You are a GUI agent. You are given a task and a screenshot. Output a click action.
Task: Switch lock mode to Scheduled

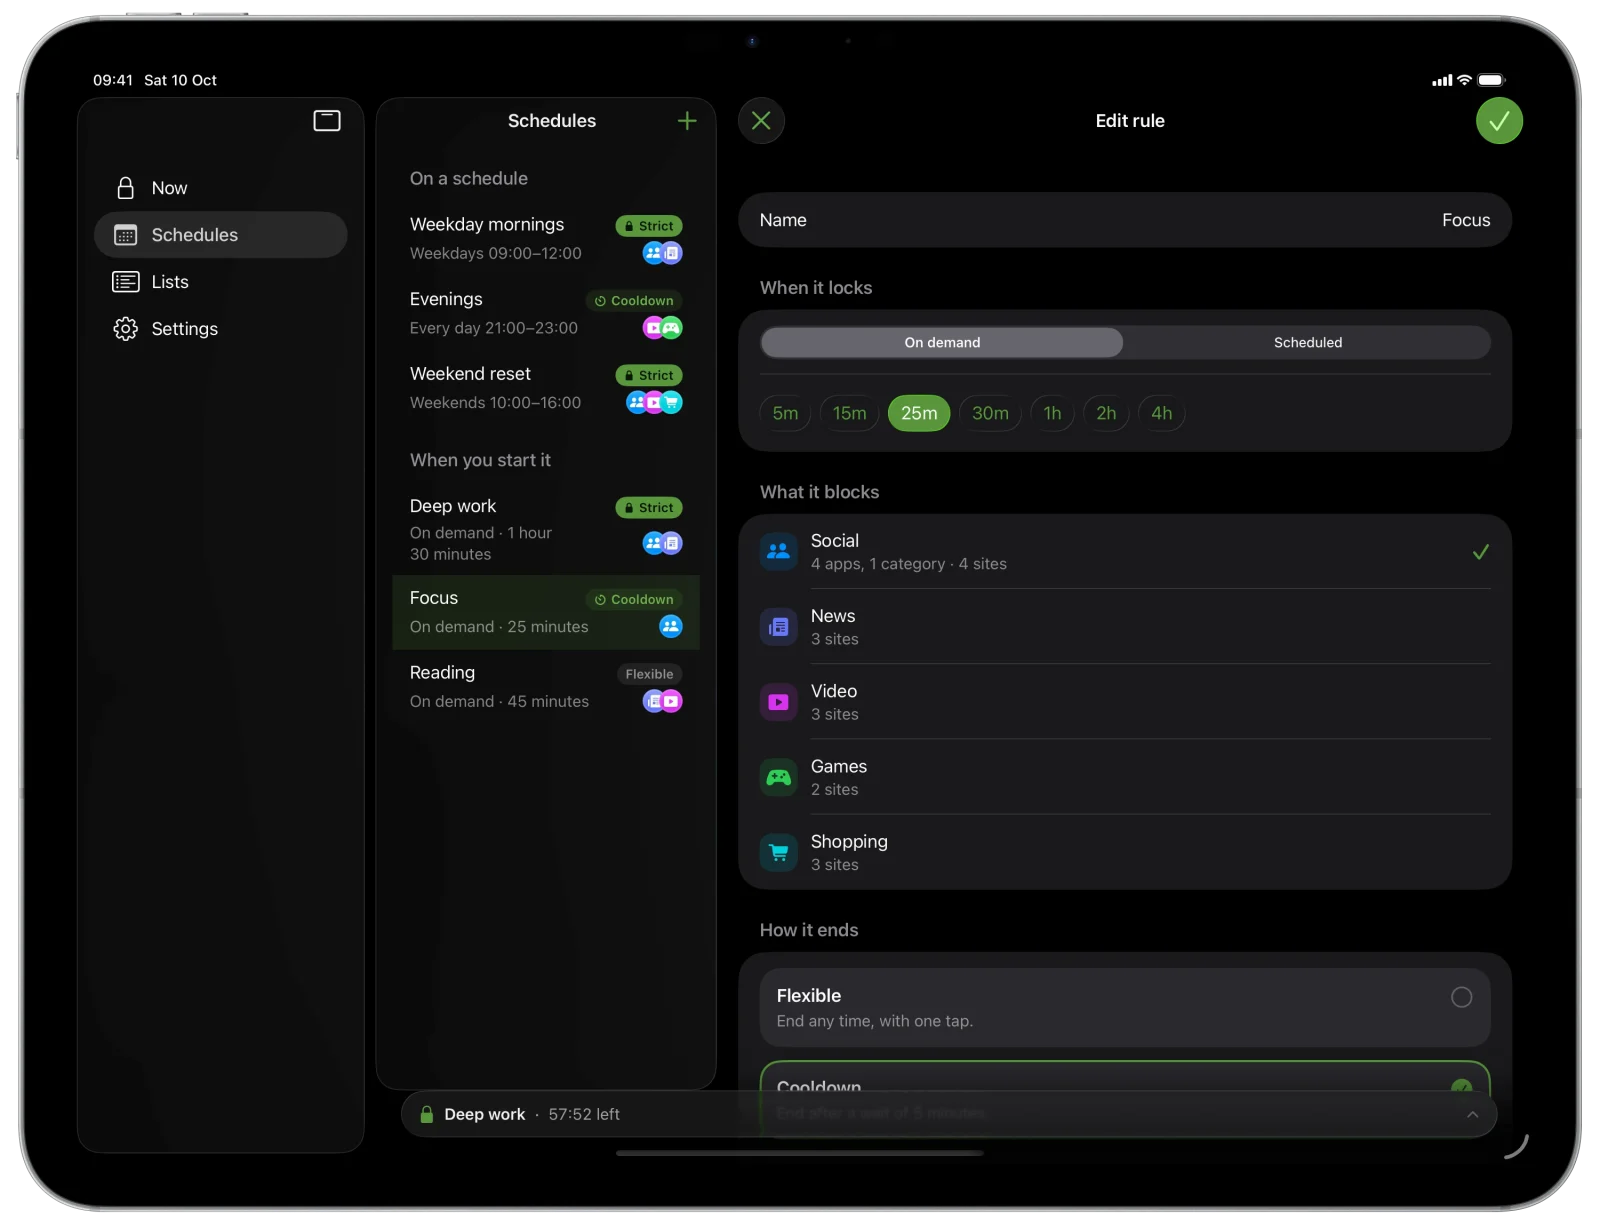[1308, 342]
